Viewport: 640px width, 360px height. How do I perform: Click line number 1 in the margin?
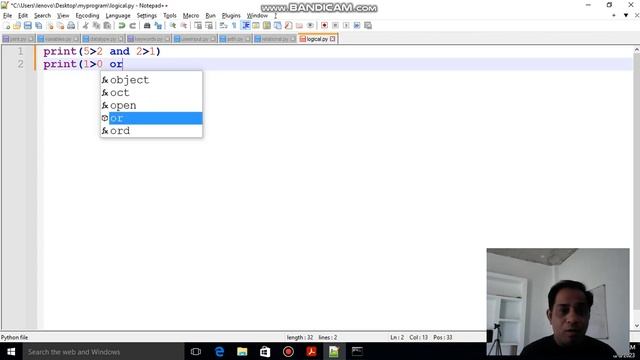(20, 51)
